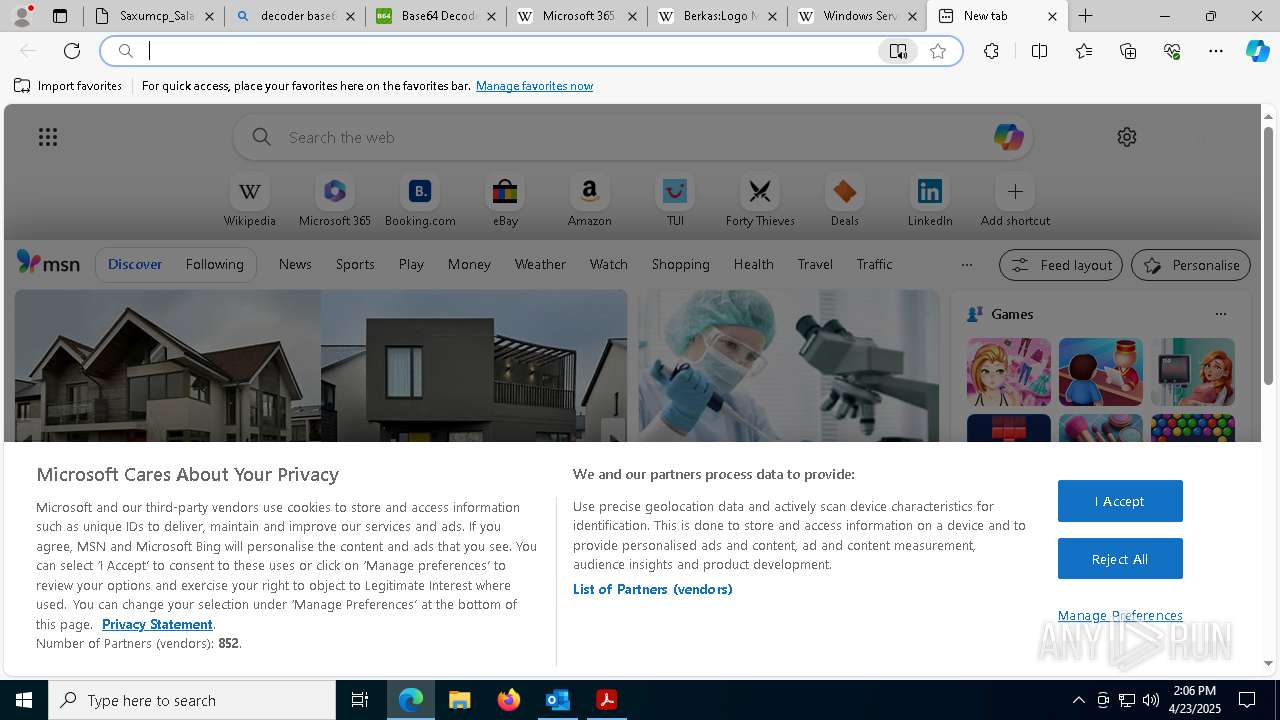Image resolution: width=1280 pixels, height=720 pixels.
Task: Click Add shortcut plus tile
Action: 1015,201
